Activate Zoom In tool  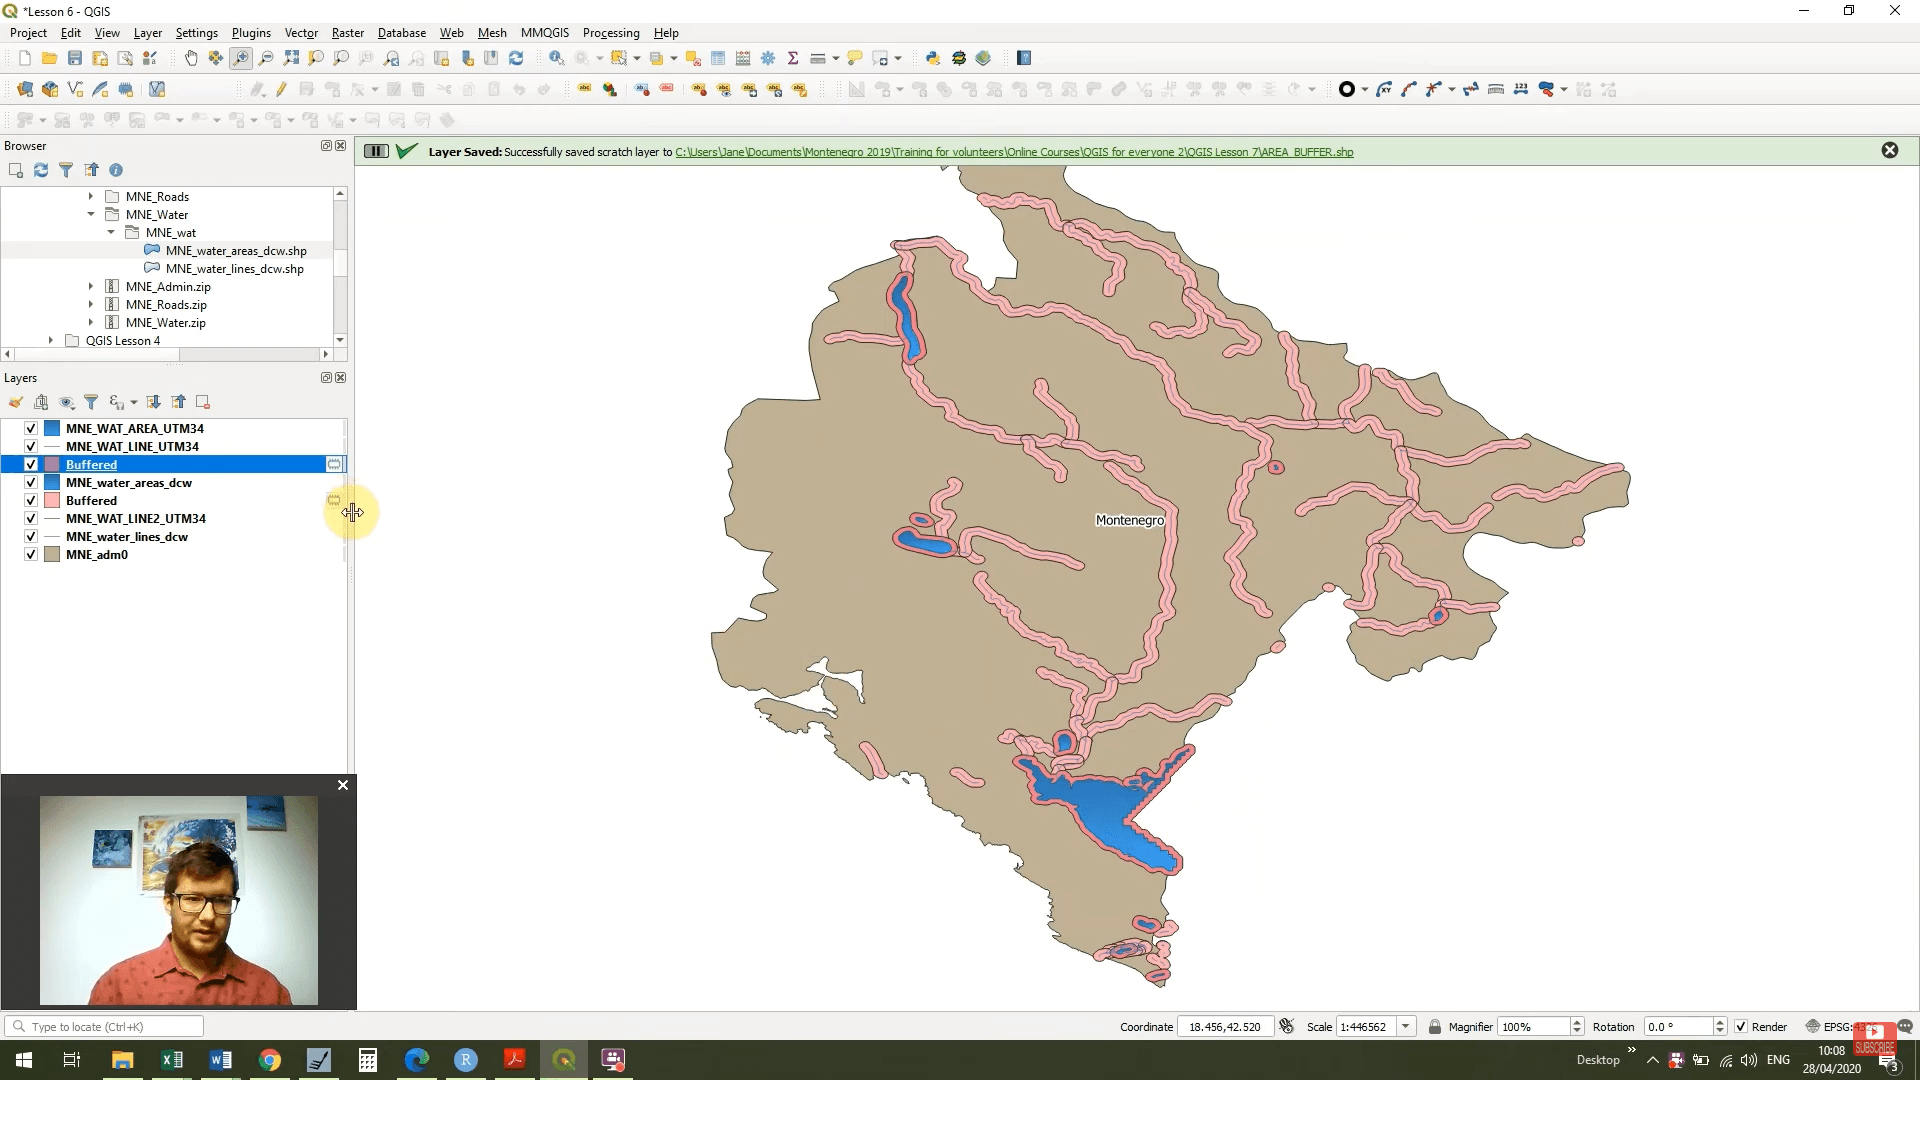pos(240,57)
